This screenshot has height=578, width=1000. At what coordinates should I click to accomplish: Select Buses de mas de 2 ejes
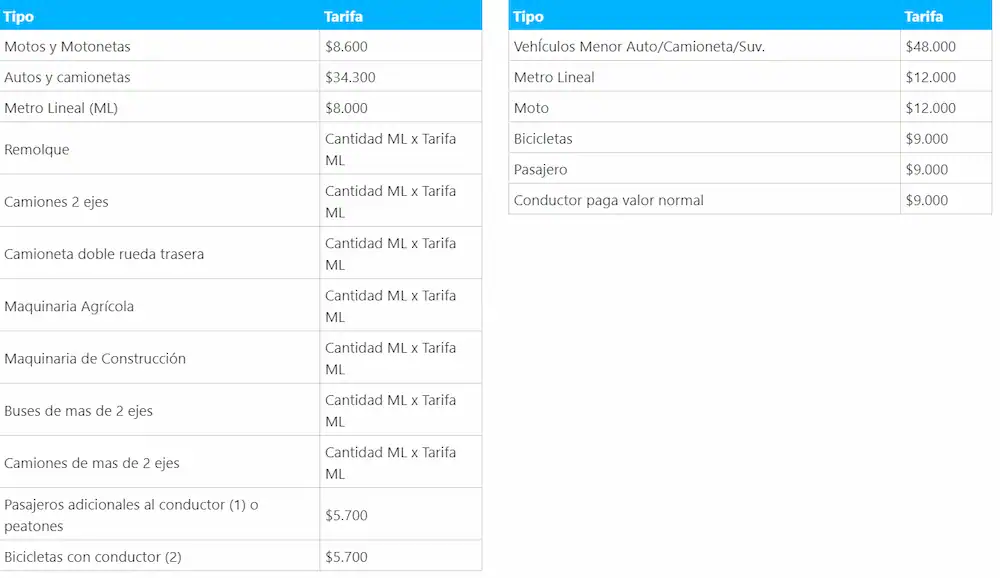tap(241, 410)
